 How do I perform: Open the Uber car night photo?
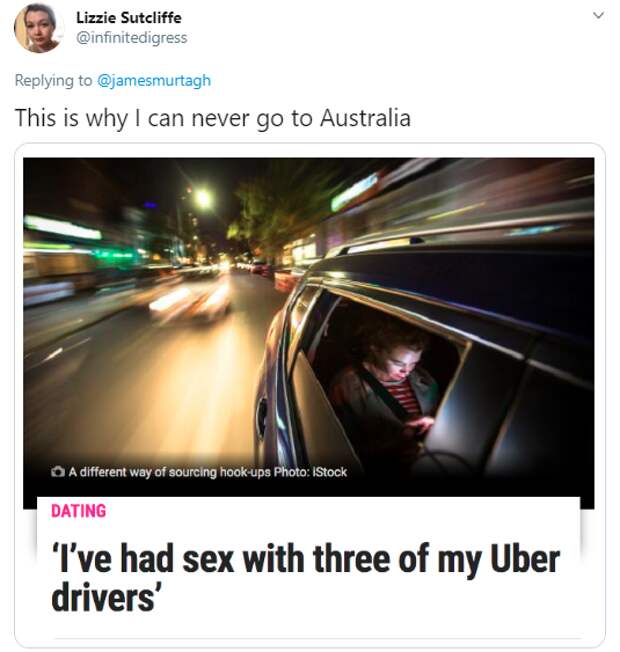tap(309, 333)
